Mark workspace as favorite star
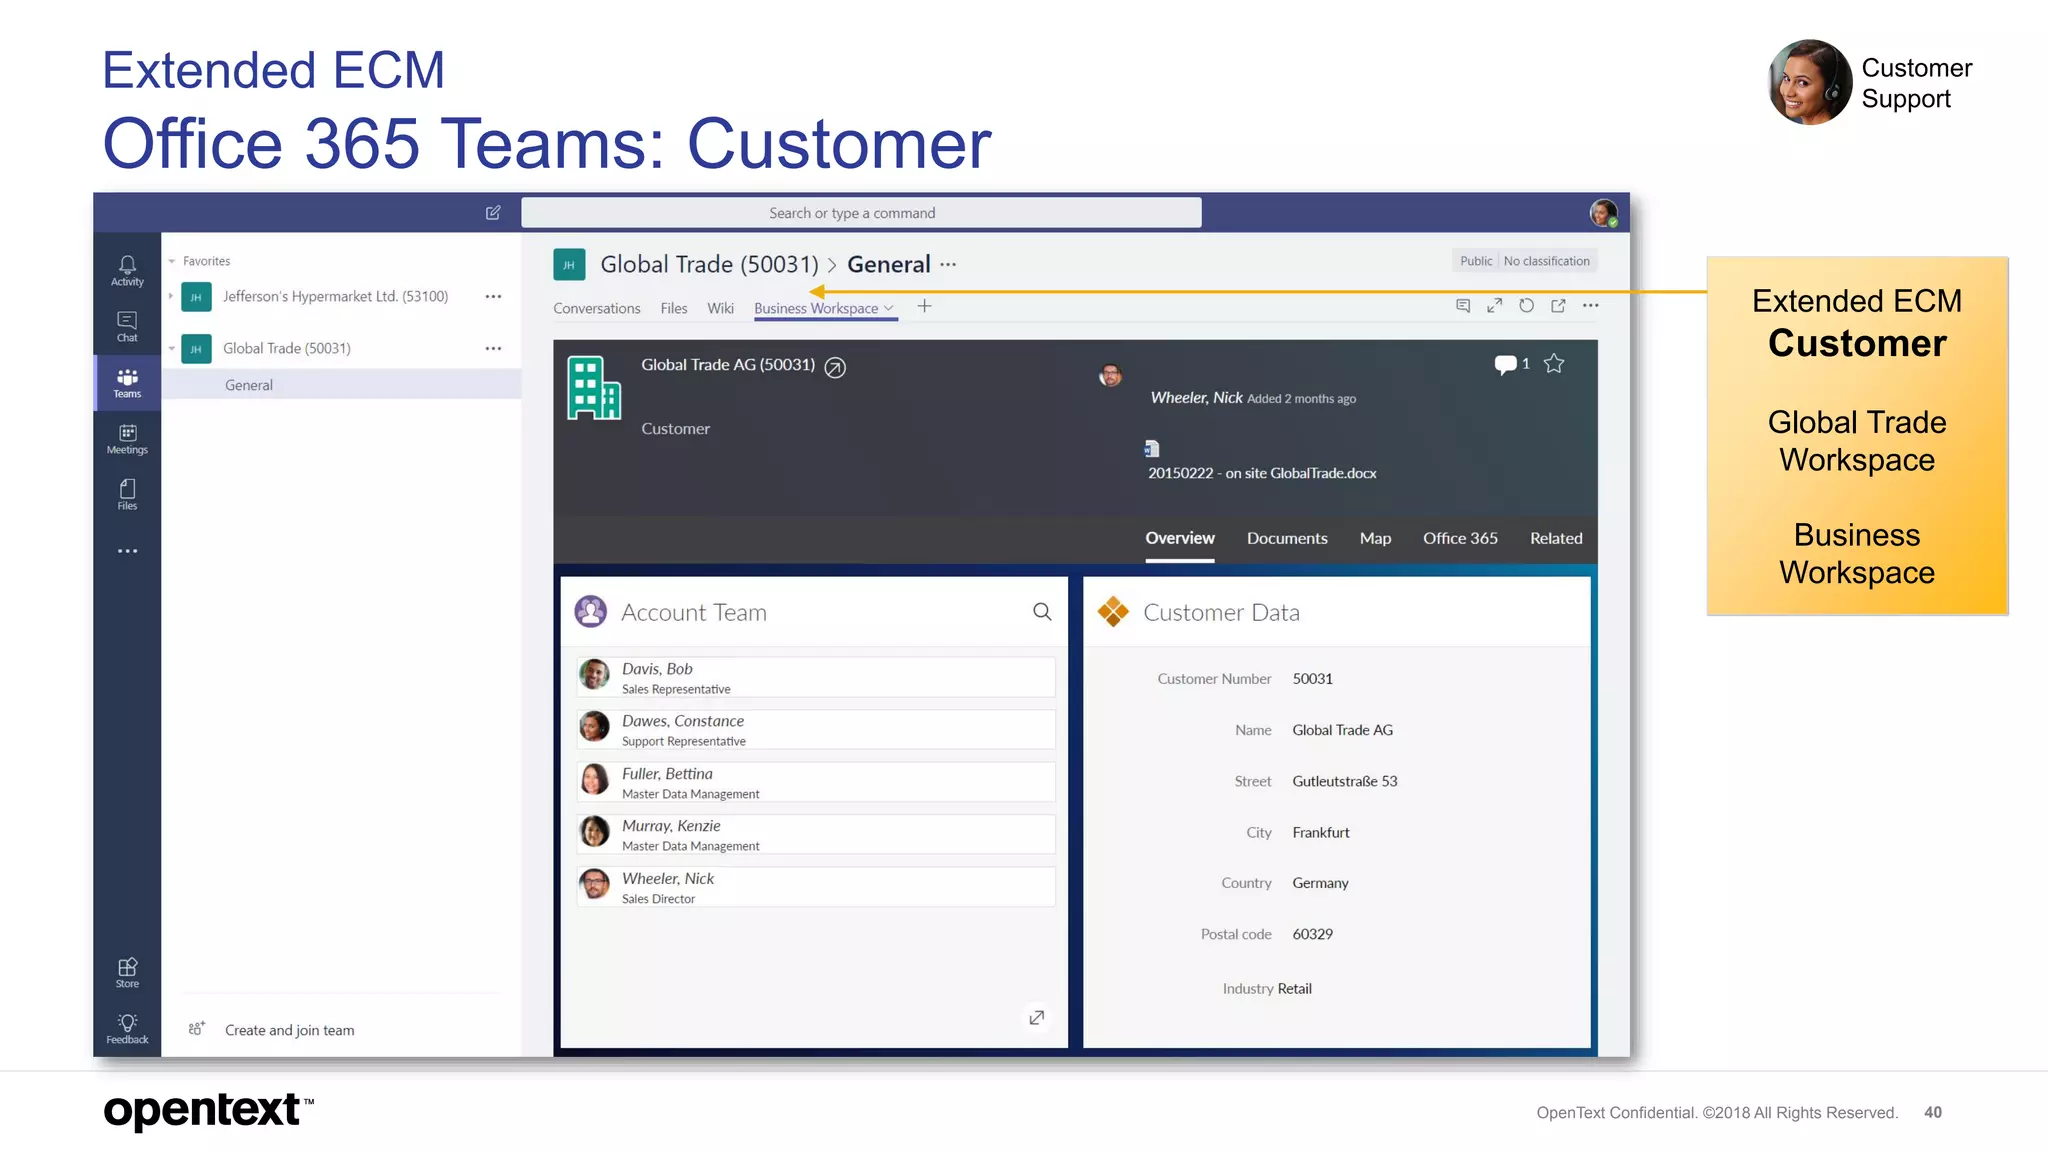 click(x=1553, y=364)
